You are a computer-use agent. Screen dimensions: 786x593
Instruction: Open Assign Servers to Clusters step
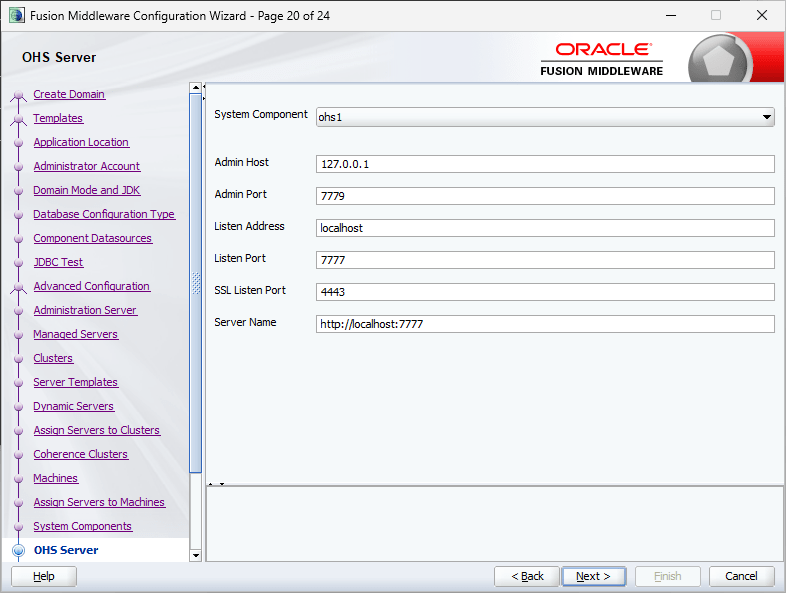(97, 431)
